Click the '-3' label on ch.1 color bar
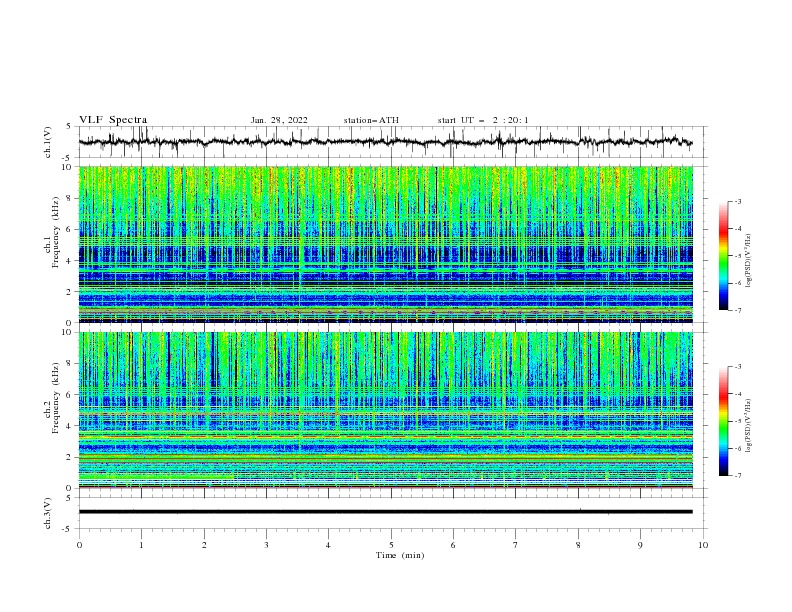 738,201
